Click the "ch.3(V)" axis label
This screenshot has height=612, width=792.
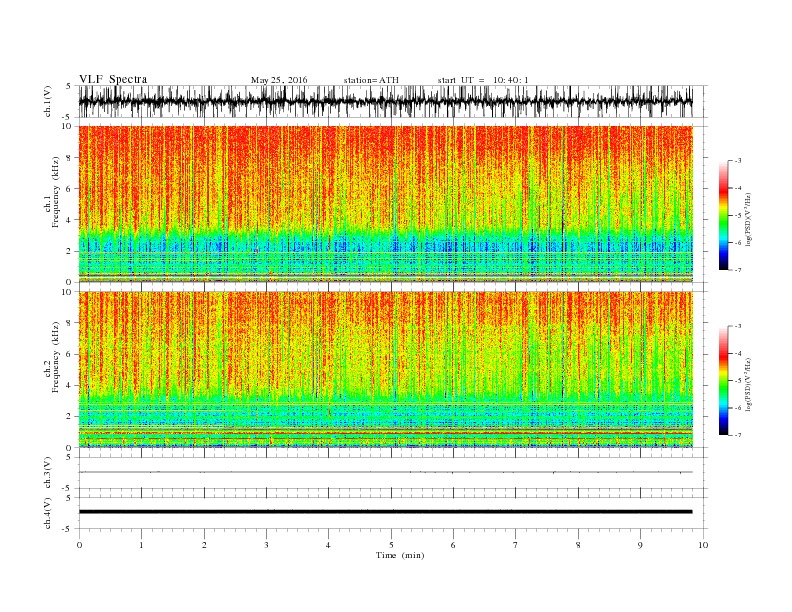click(48, 473)
